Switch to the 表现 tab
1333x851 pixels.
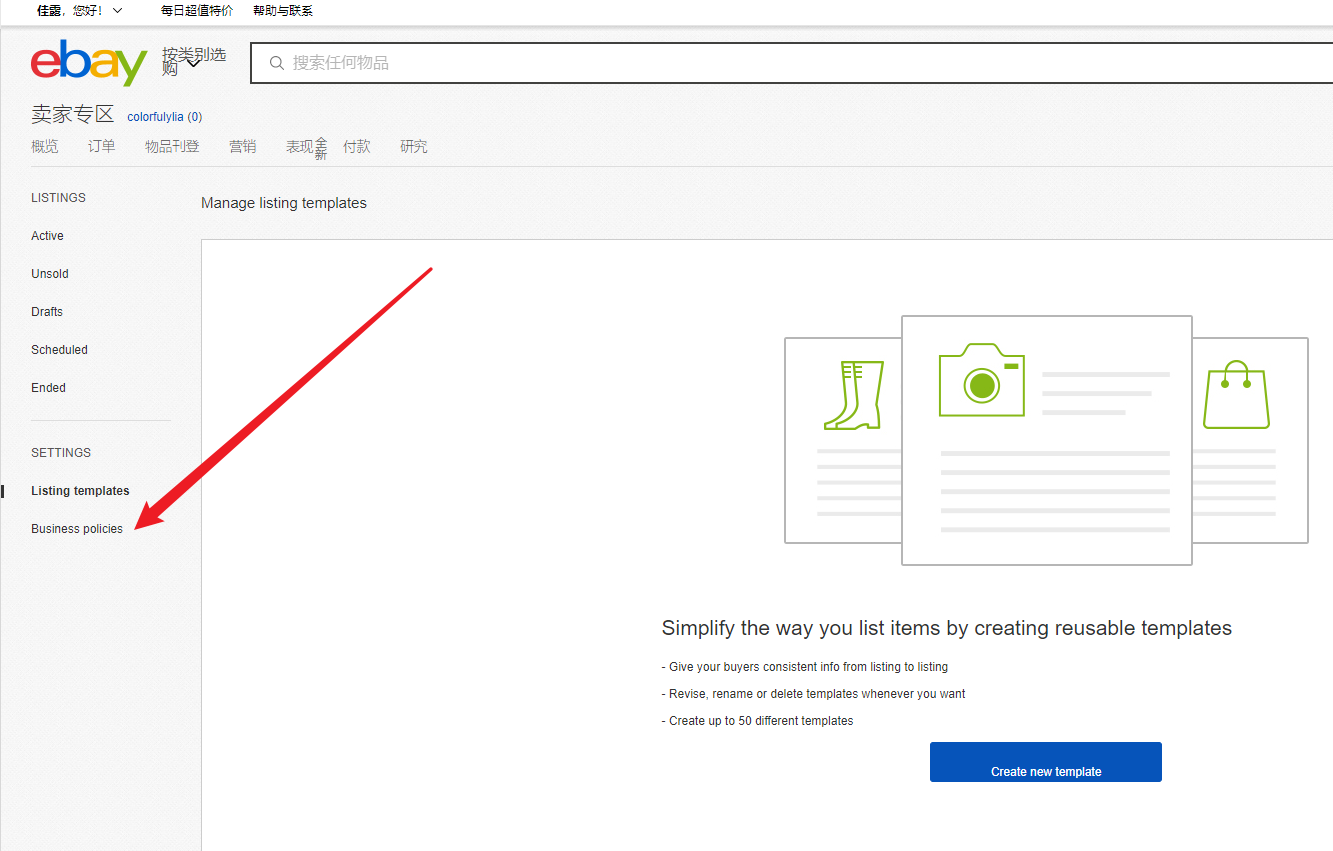[x=300, y=146]
